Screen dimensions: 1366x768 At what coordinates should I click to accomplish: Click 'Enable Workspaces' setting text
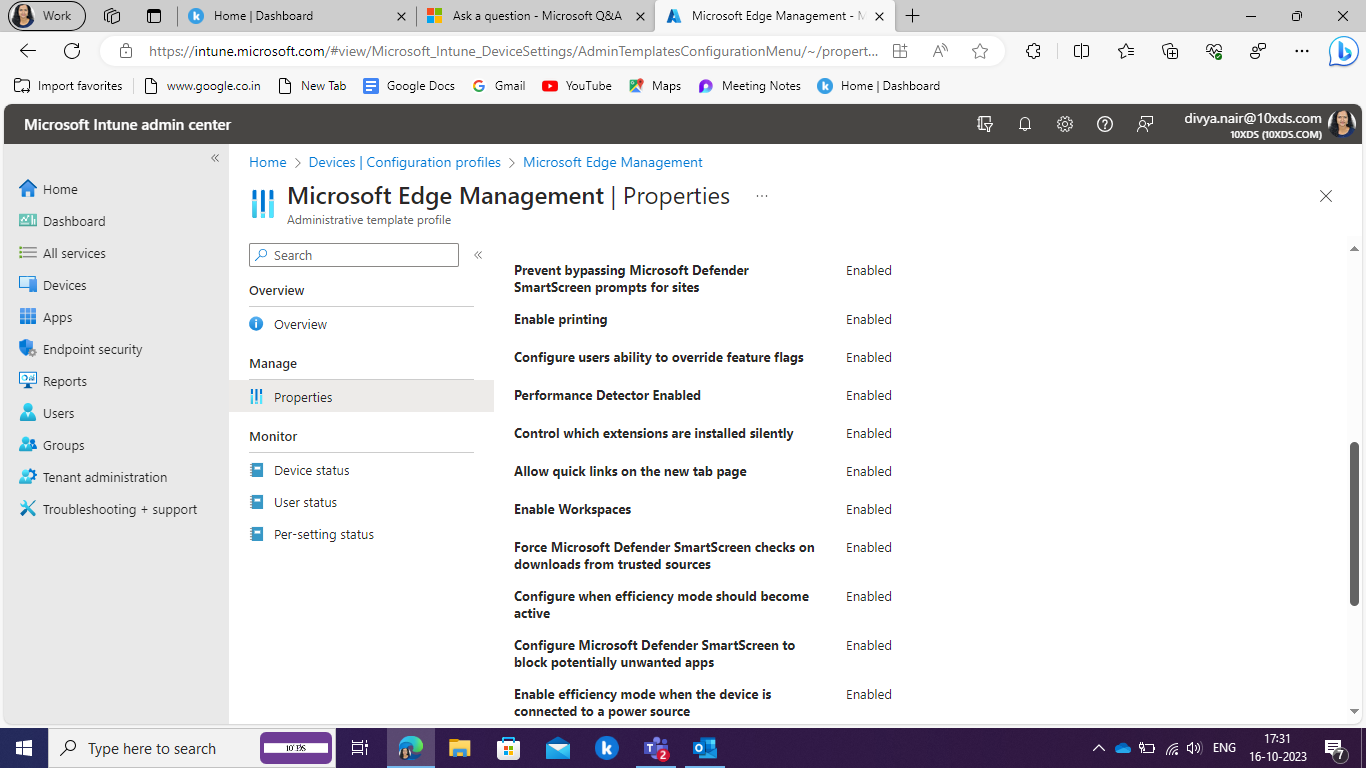(x=573, y=509)
